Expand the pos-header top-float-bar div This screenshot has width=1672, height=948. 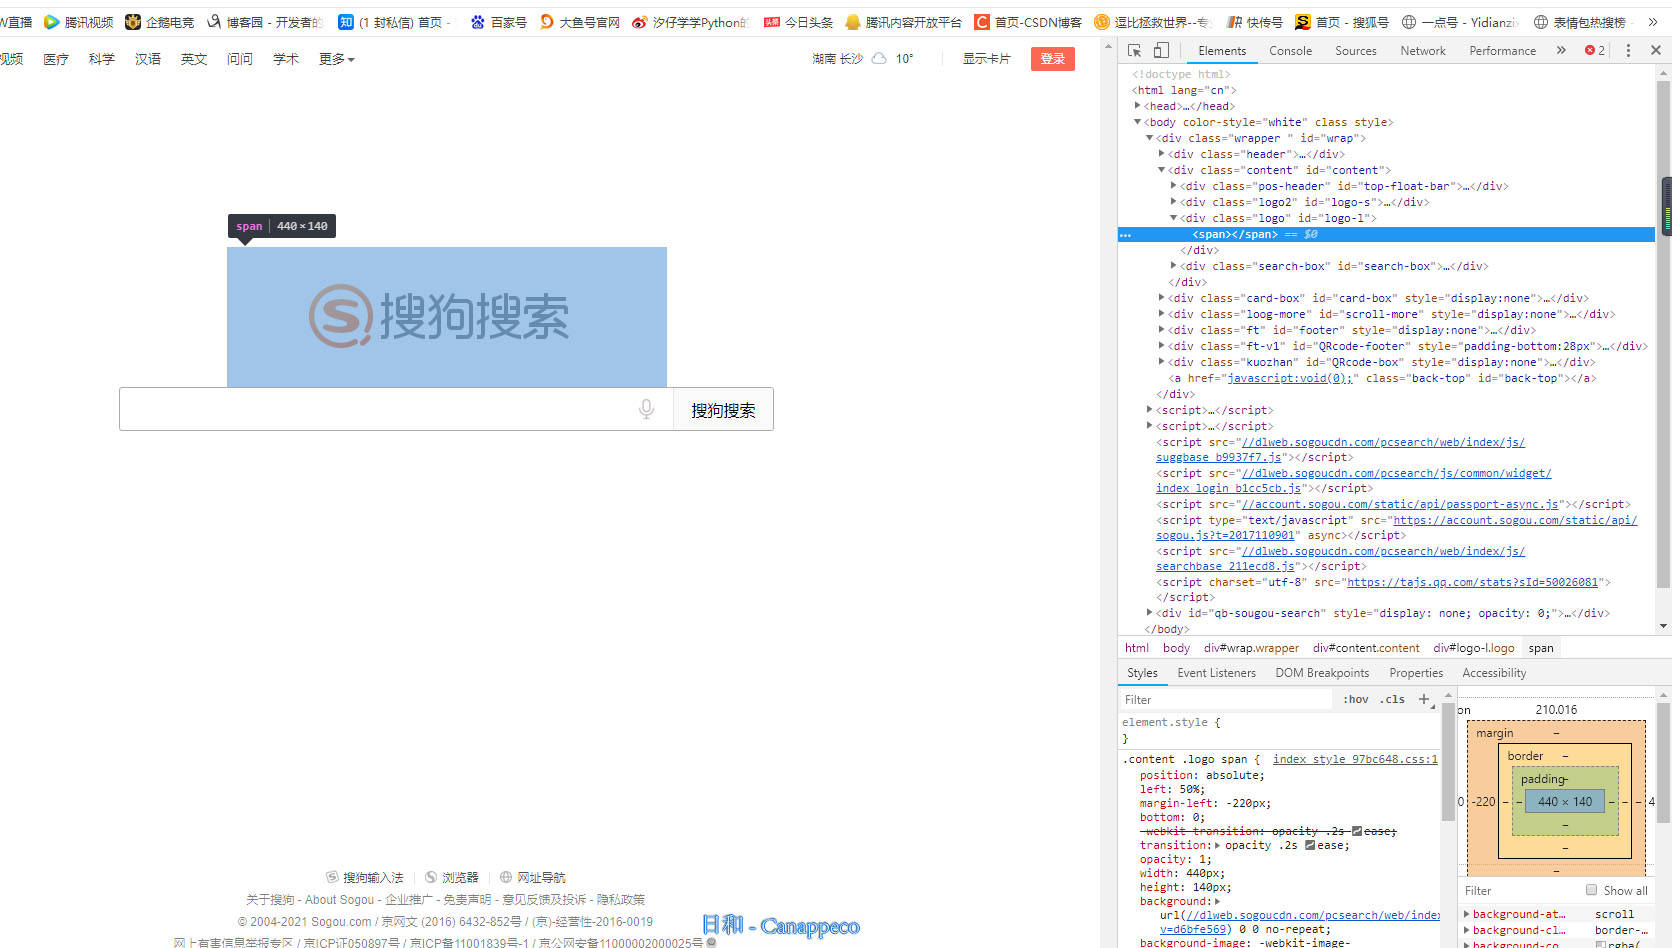1174,186
